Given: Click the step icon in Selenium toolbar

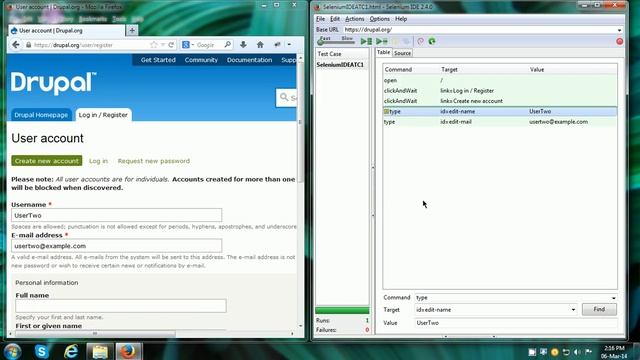Looking at the screenshot, I should click(x=406, y=41).
